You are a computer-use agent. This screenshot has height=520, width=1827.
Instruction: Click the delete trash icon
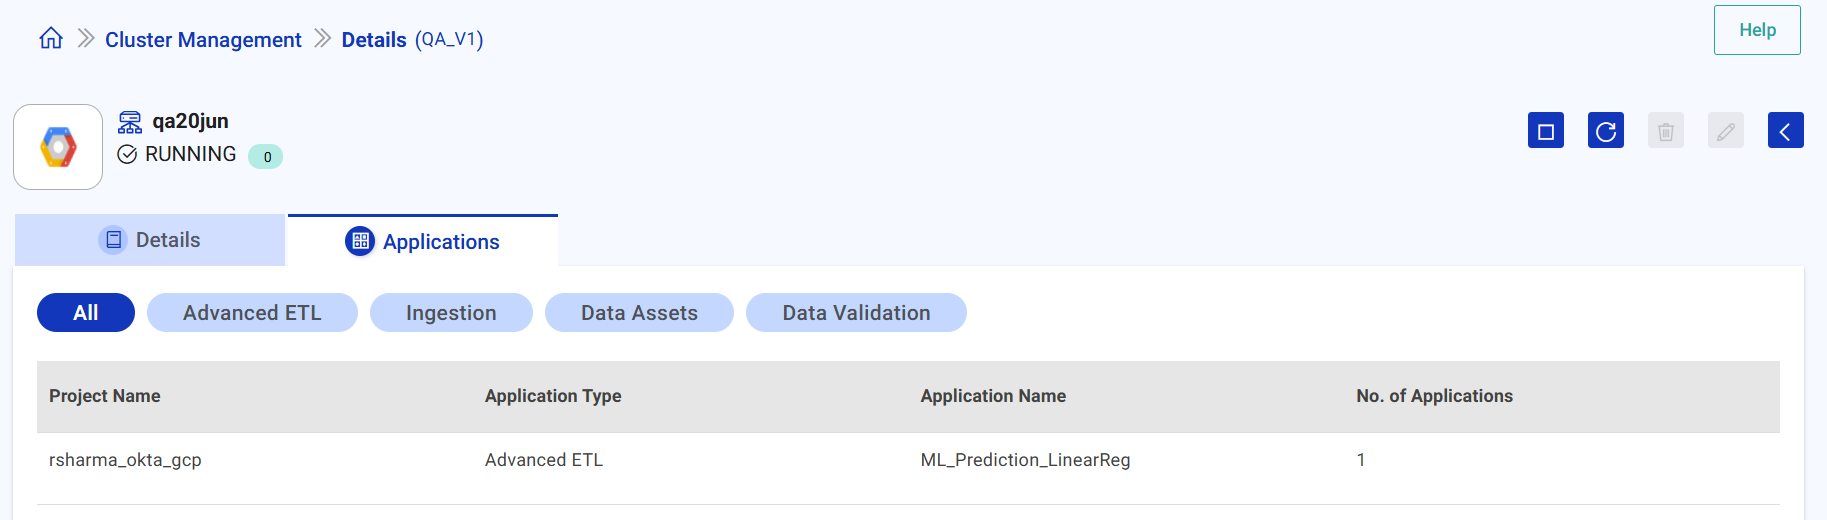click(1665, 131)
